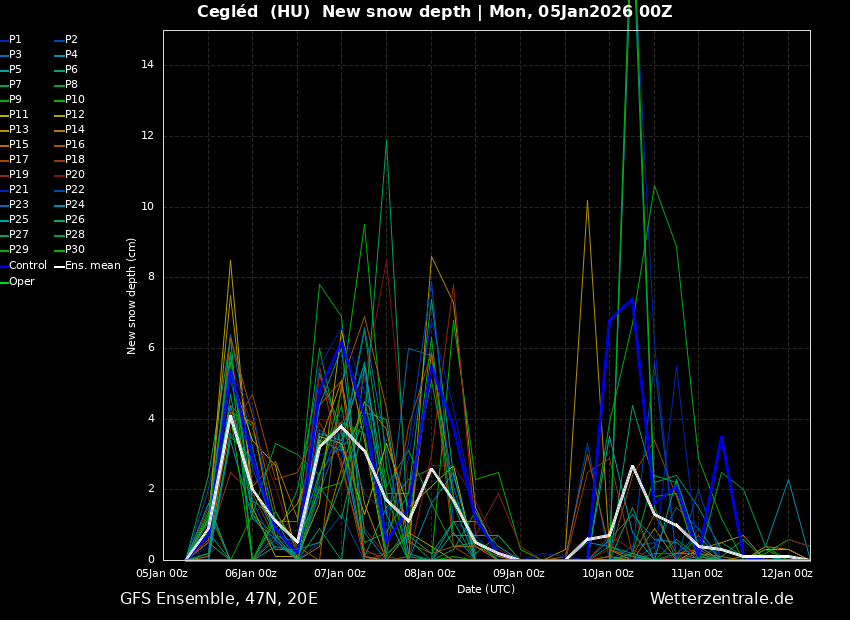Viewport: 850px width, 620px height.
Task: Click the Date (UTC) axis title
Action: coord(486,589)
